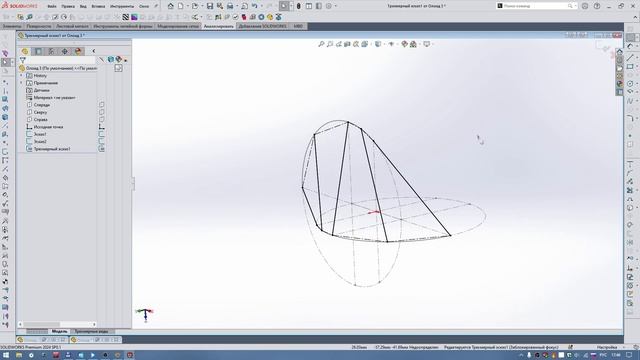
Task: Open dropdown arrow next to Undo icon
Action: pos(261,6)
